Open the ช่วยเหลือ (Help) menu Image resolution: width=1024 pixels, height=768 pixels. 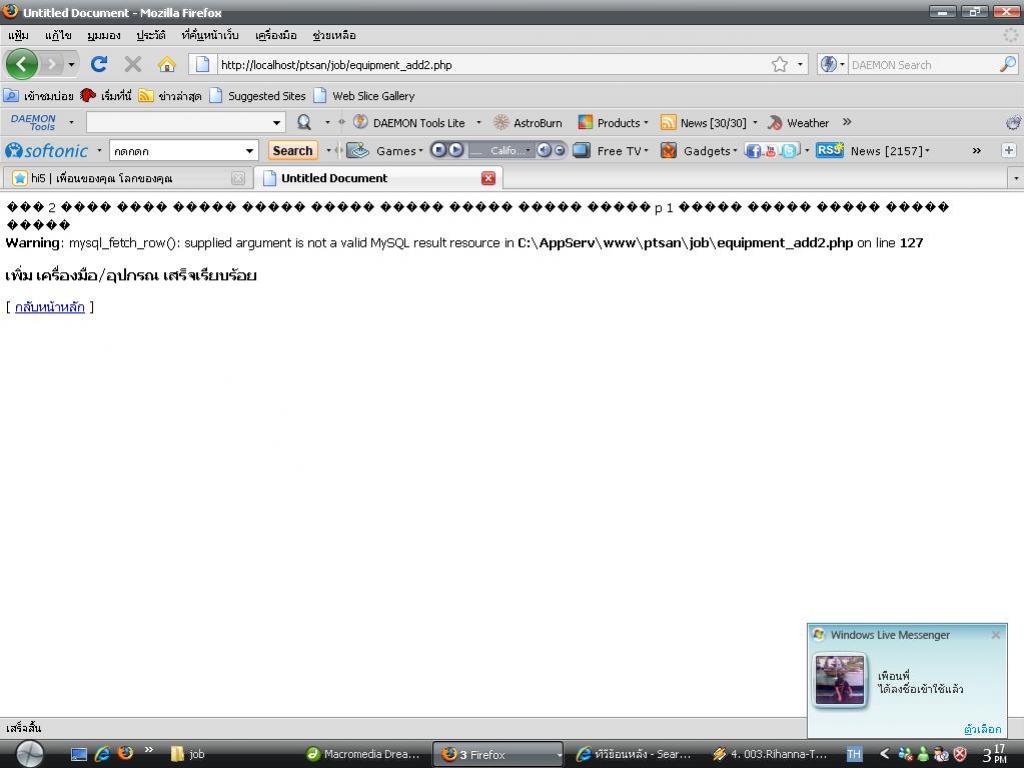tap(334, 35)
